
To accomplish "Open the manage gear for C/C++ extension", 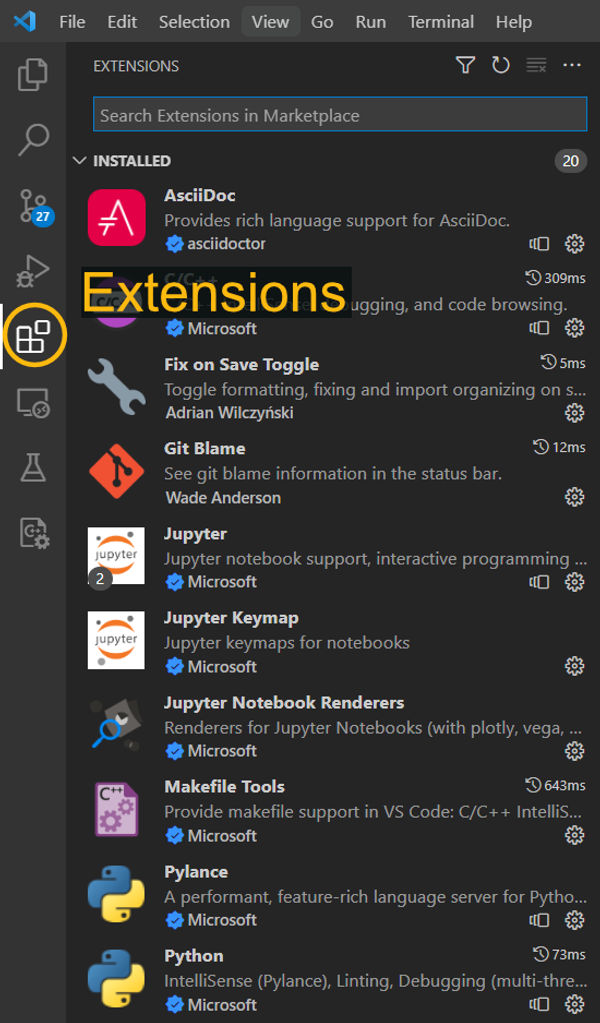I will pos(574,328).
